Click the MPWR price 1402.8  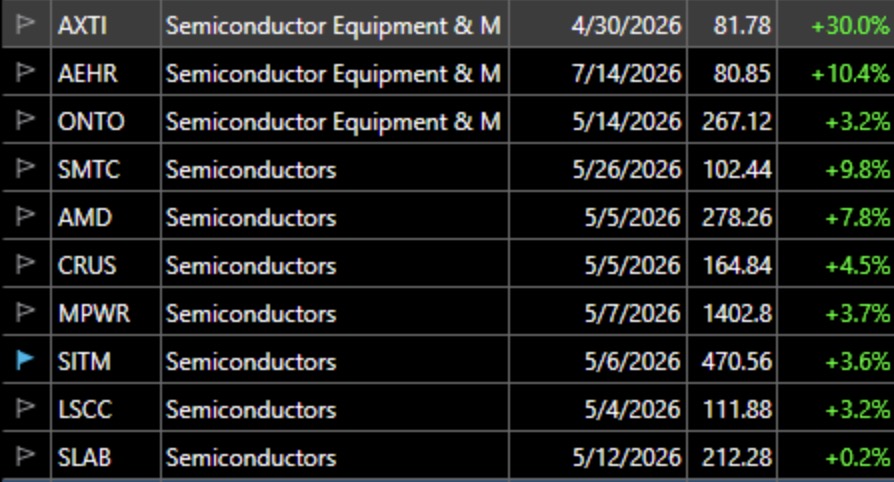pyautogui.click(x=736, y=314)
